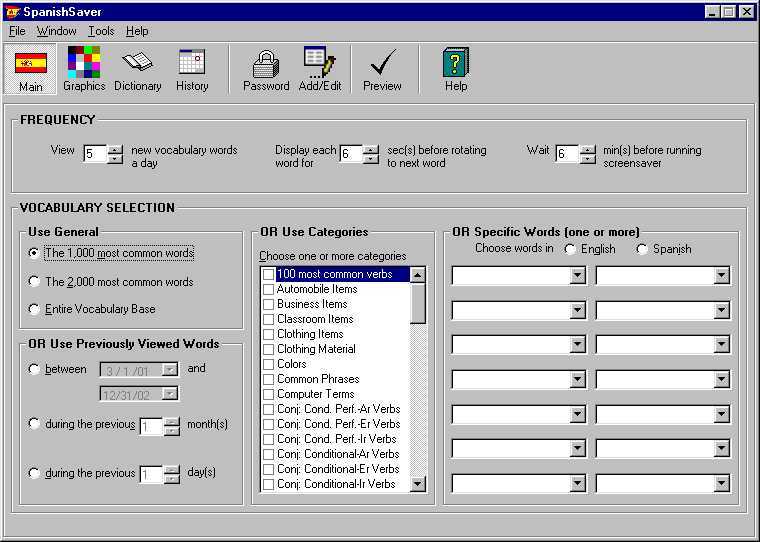Check Conj: Conditional-Ir Verbs
Viewport: 760px width, 542px height.
(268, 484)
